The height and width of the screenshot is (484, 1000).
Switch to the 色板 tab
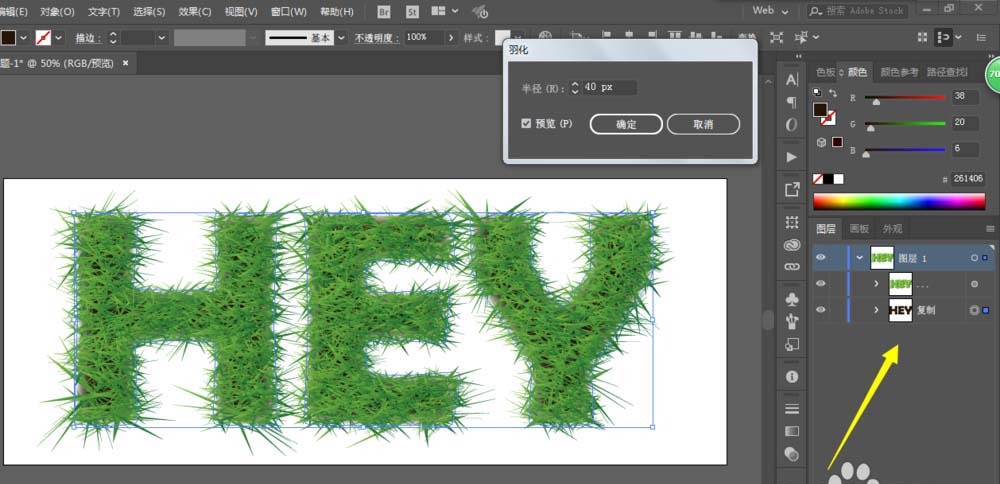(826, 72)
